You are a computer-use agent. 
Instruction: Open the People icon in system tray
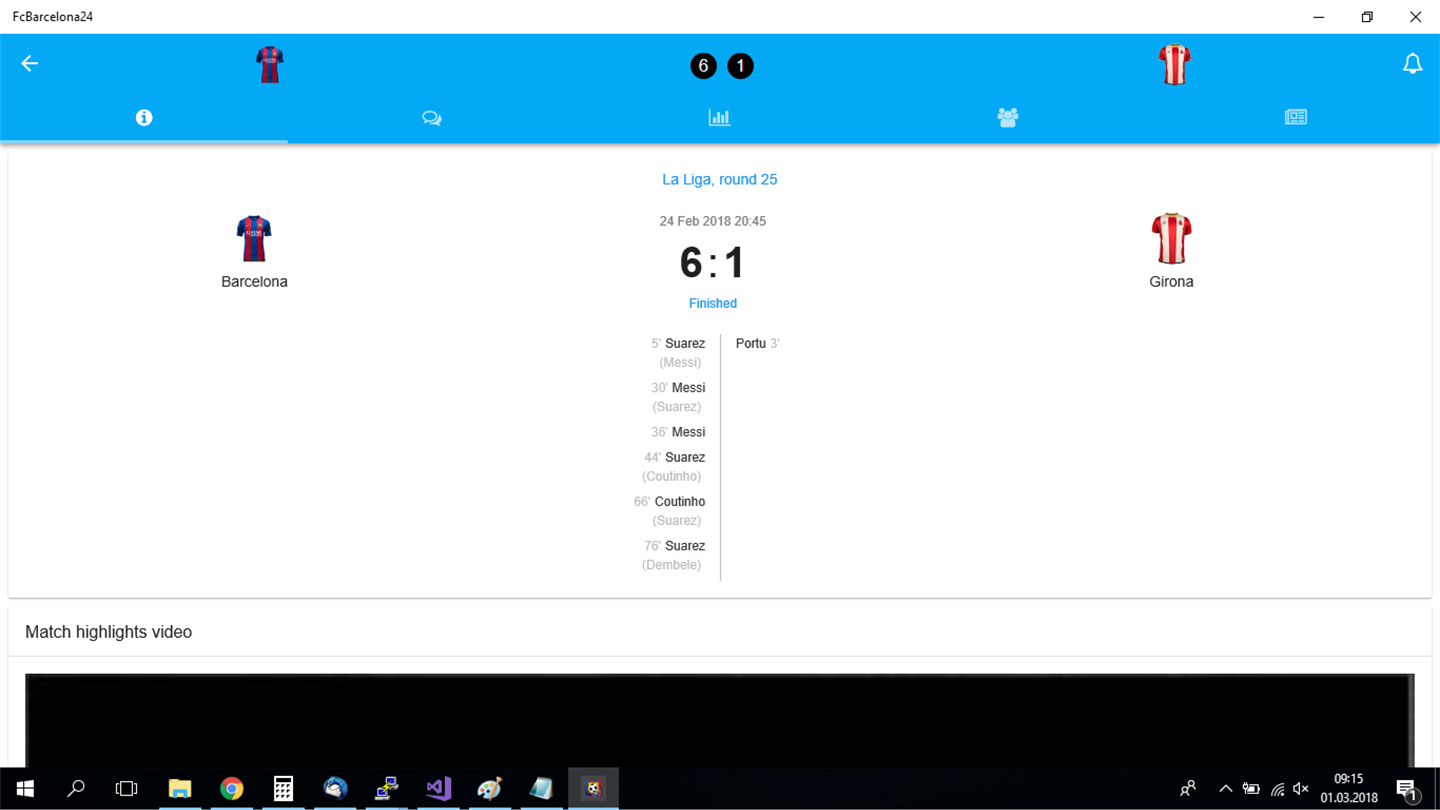1188,789
